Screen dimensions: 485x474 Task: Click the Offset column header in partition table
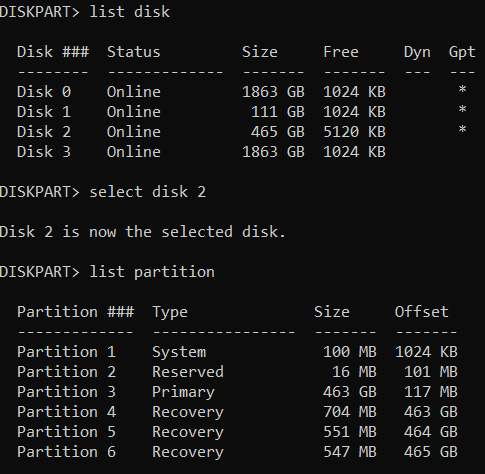click(x=422, y=312)
